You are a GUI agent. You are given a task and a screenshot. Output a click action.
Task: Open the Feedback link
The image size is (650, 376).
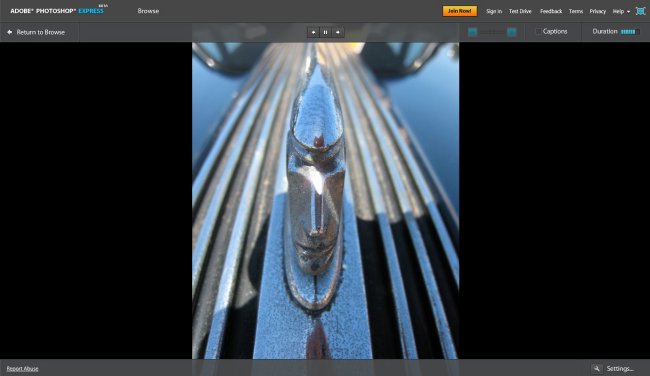click(551, 11)
